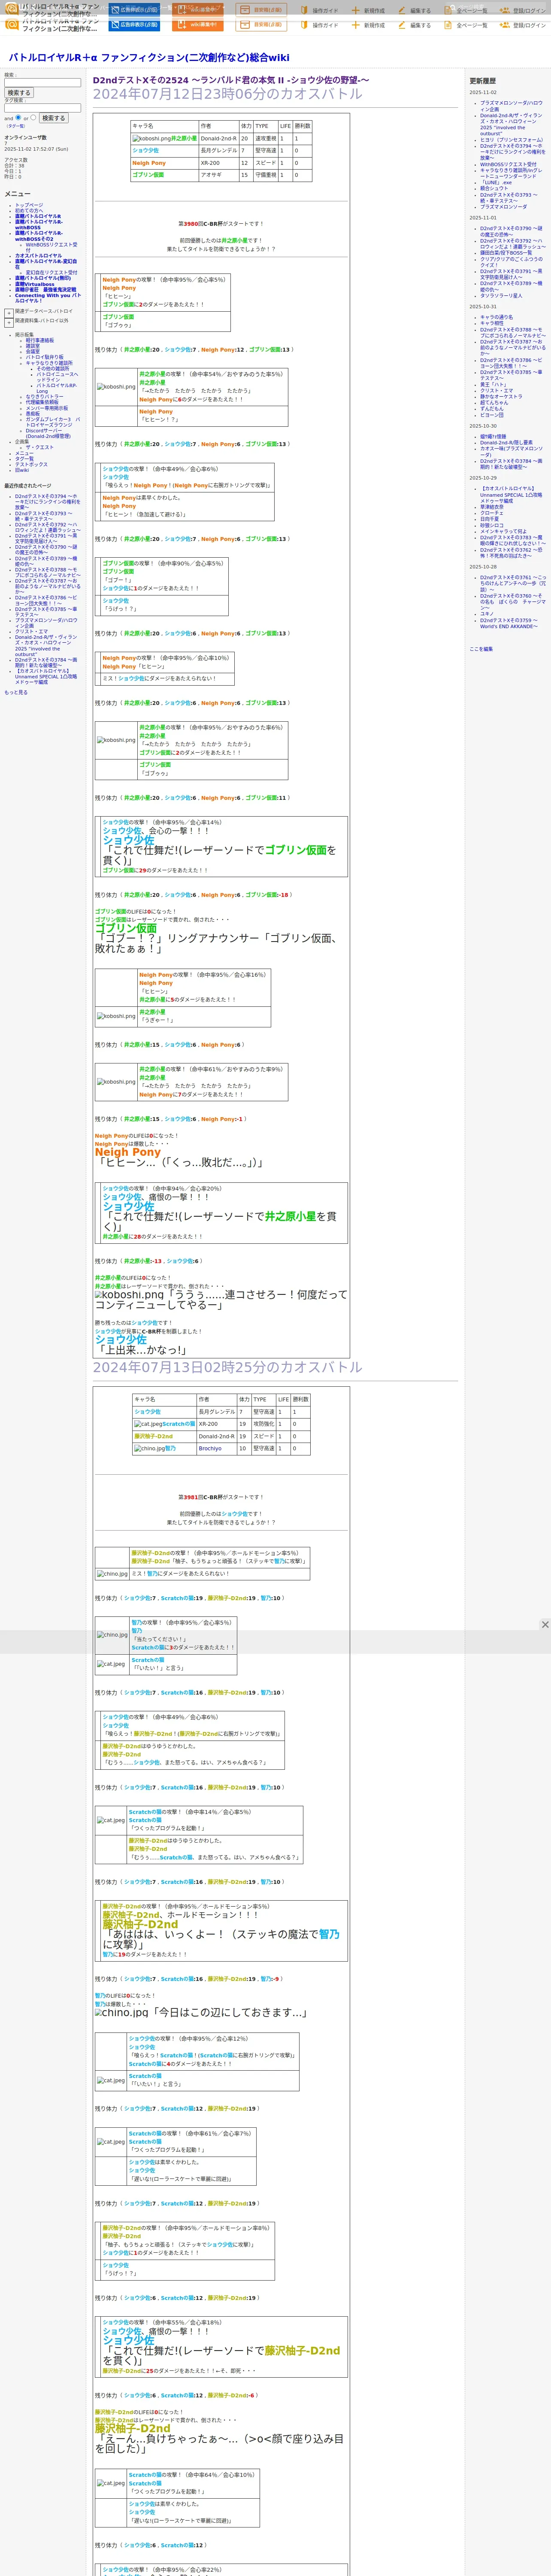Open 軽行事連絡板 board link
This screenshot has height=2576, width=551.
(x=40, y=340)
